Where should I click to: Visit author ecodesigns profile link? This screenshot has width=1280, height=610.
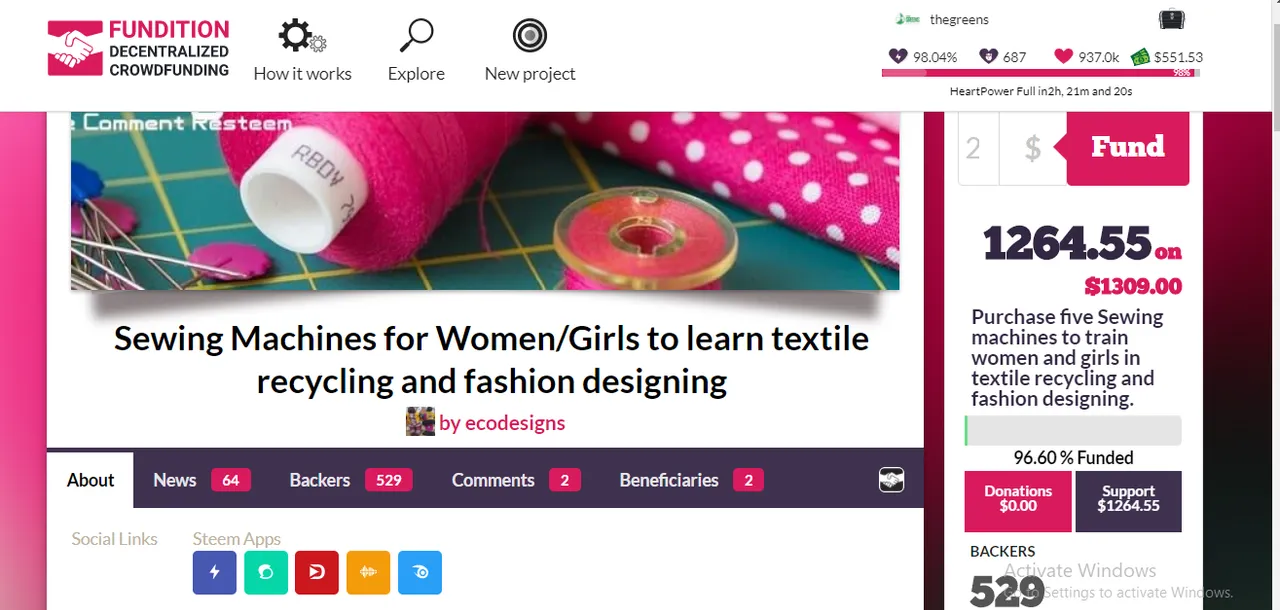(x=502, y=423)
